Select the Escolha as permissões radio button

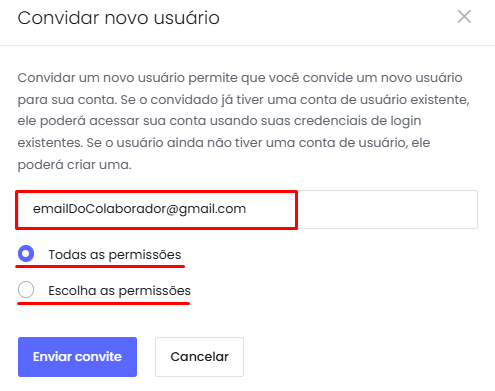click(26, 289)
